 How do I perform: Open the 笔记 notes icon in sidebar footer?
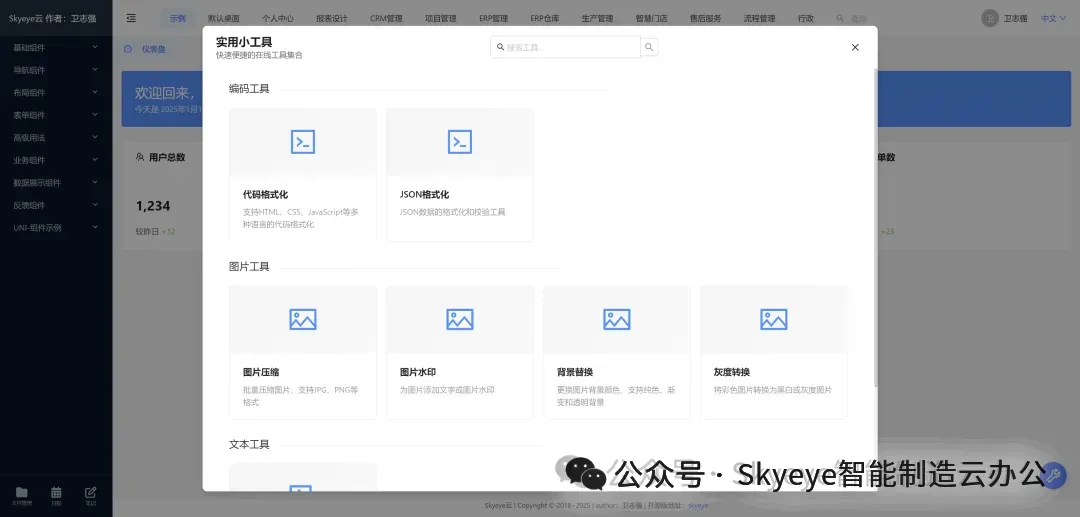pyautogui.click(x=90, y=492)
